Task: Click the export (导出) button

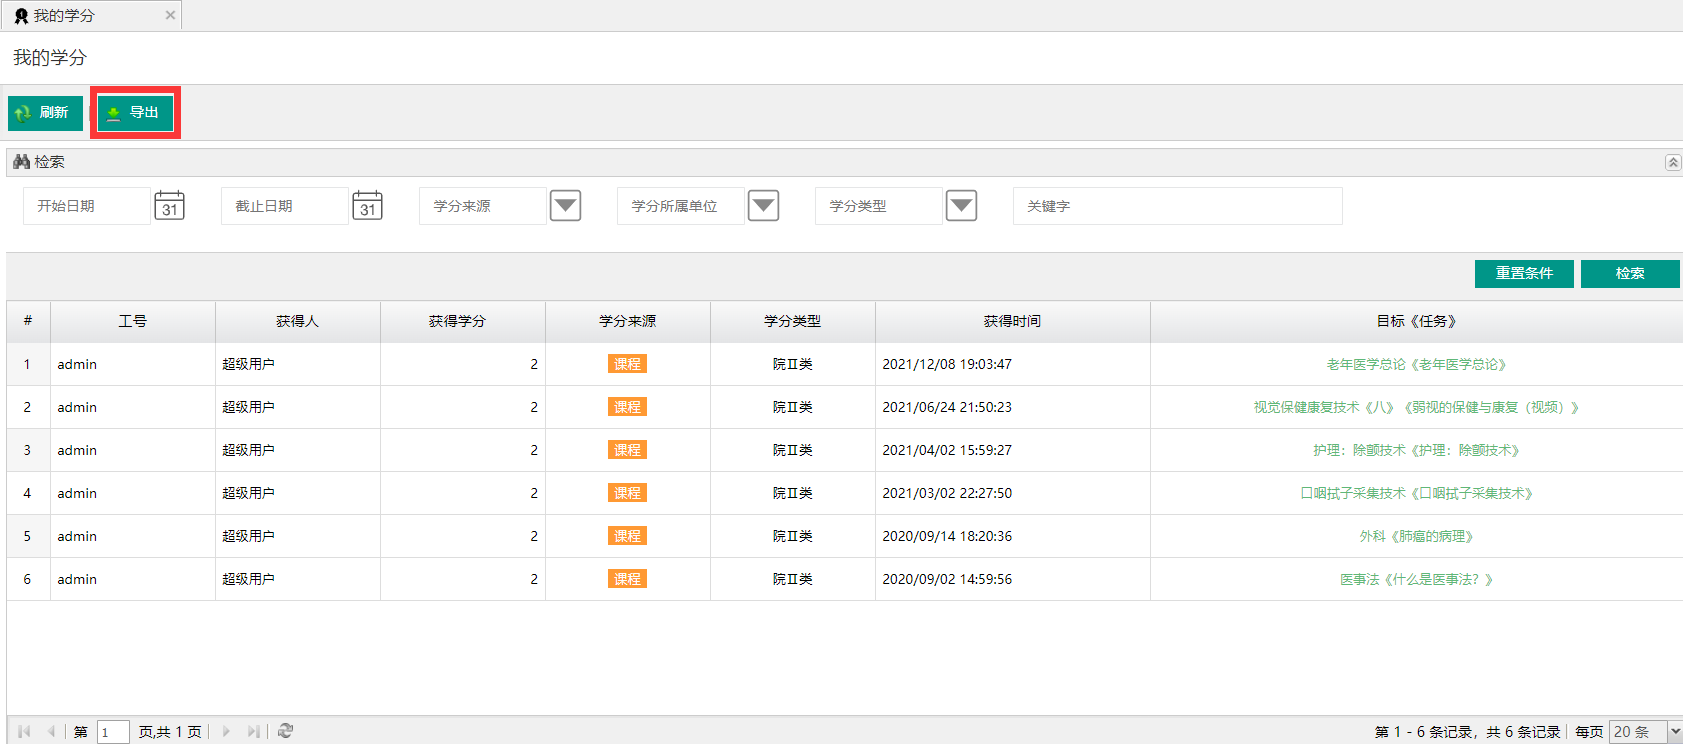Action: 135,113
